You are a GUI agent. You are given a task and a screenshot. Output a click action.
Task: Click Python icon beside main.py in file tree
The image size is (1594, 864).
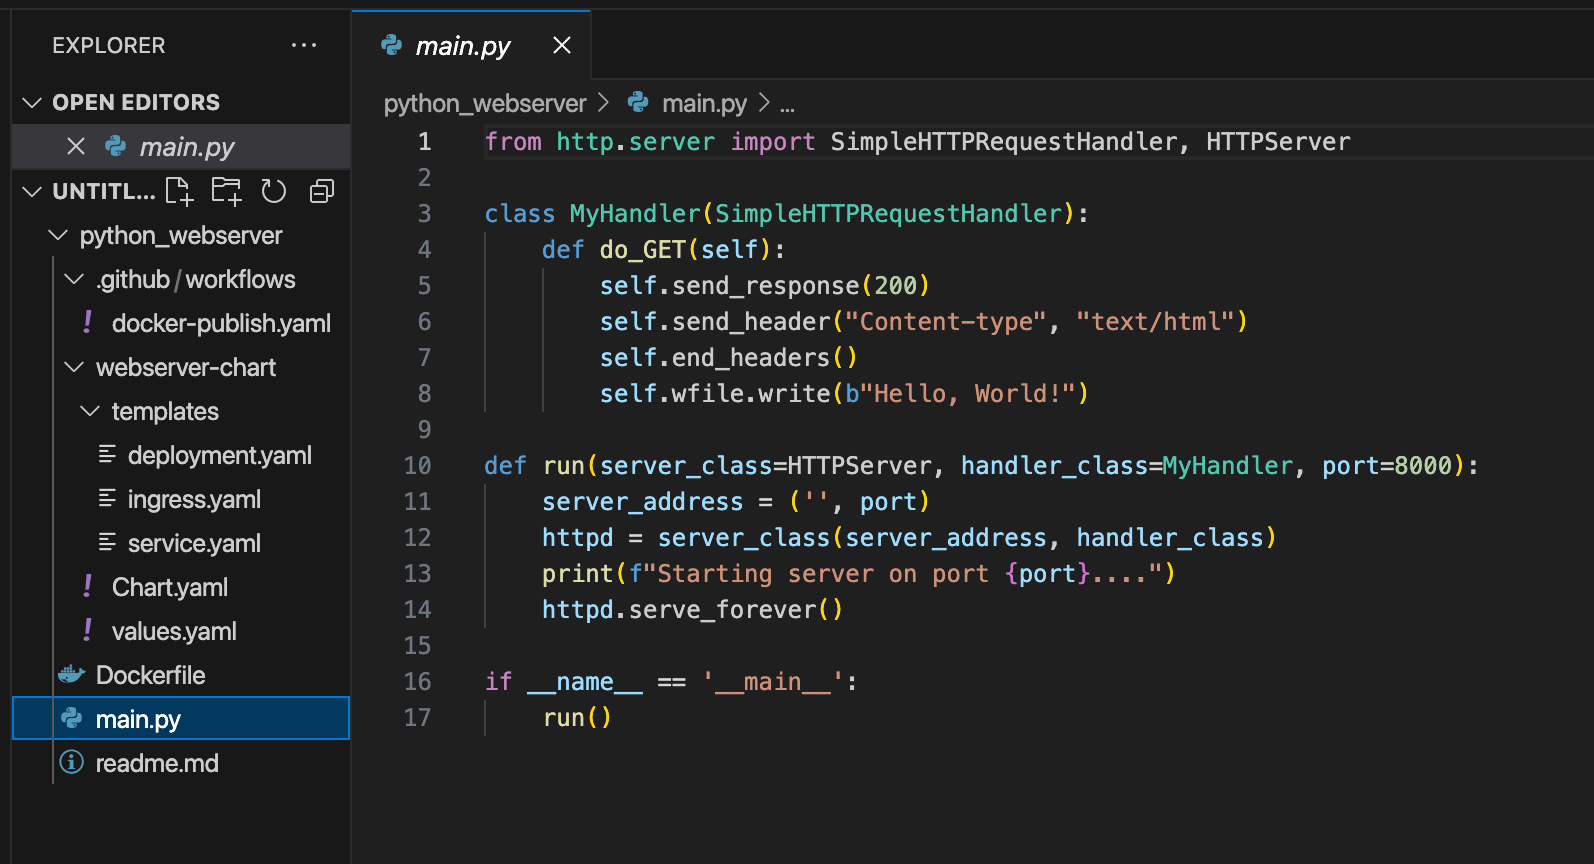click(72, 719)
